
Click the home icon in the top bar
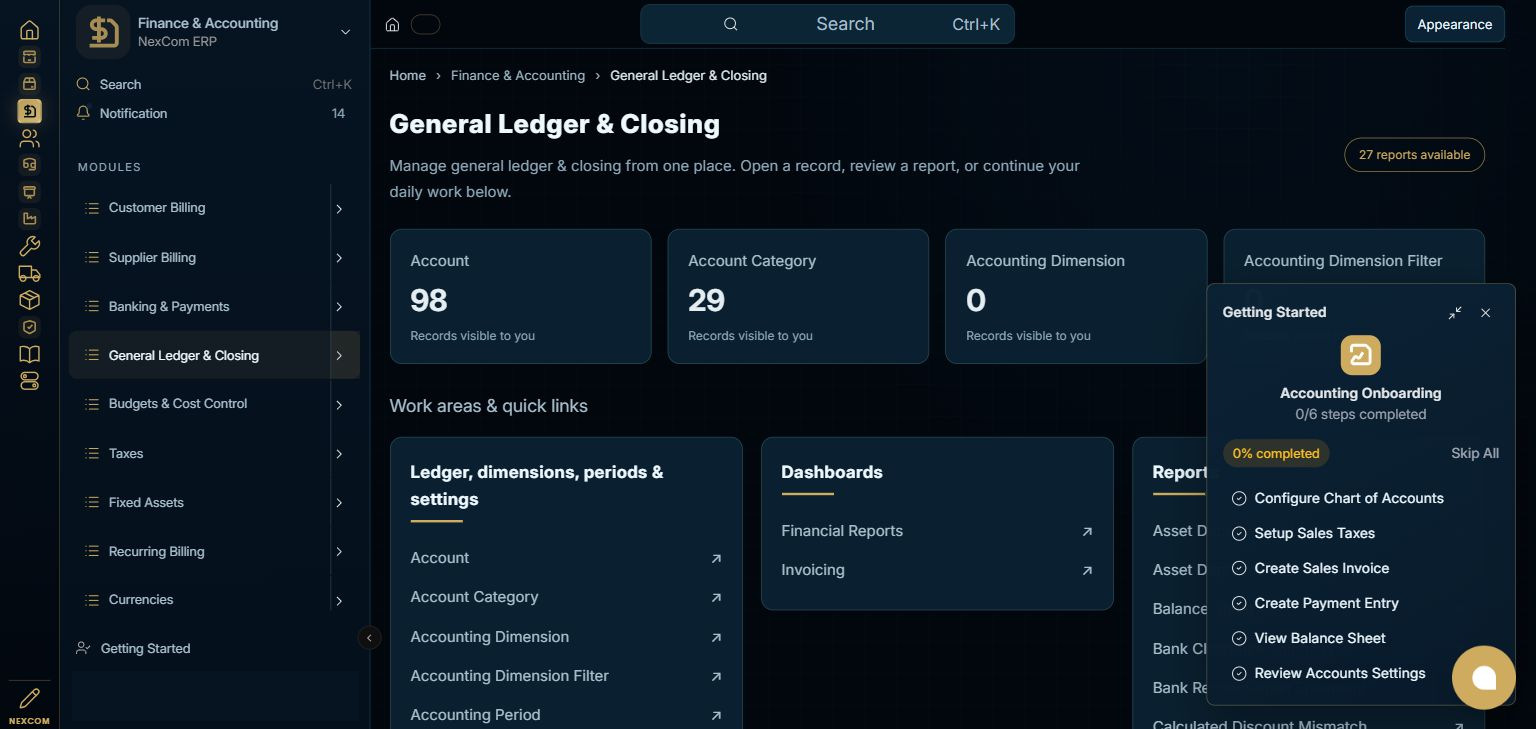point(393,24)
